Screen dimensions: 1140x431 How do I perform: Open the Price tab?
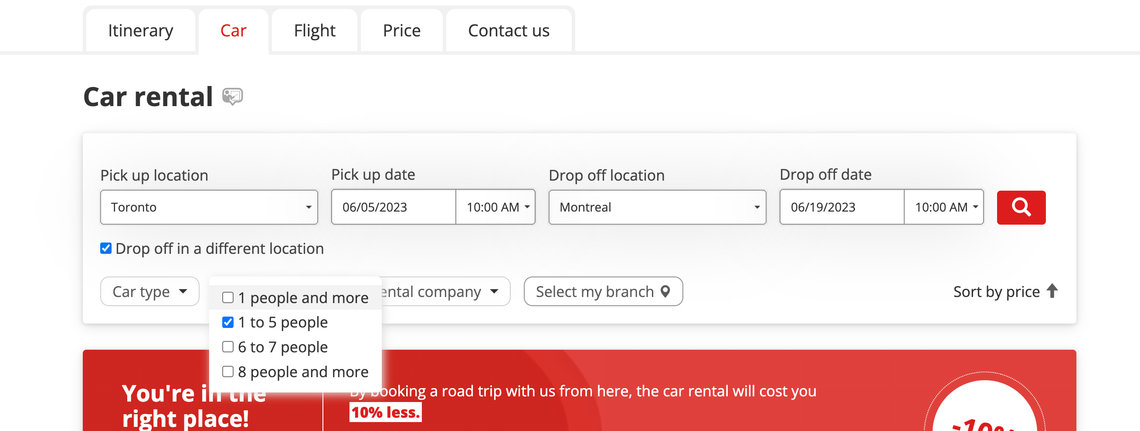[402, 31]
